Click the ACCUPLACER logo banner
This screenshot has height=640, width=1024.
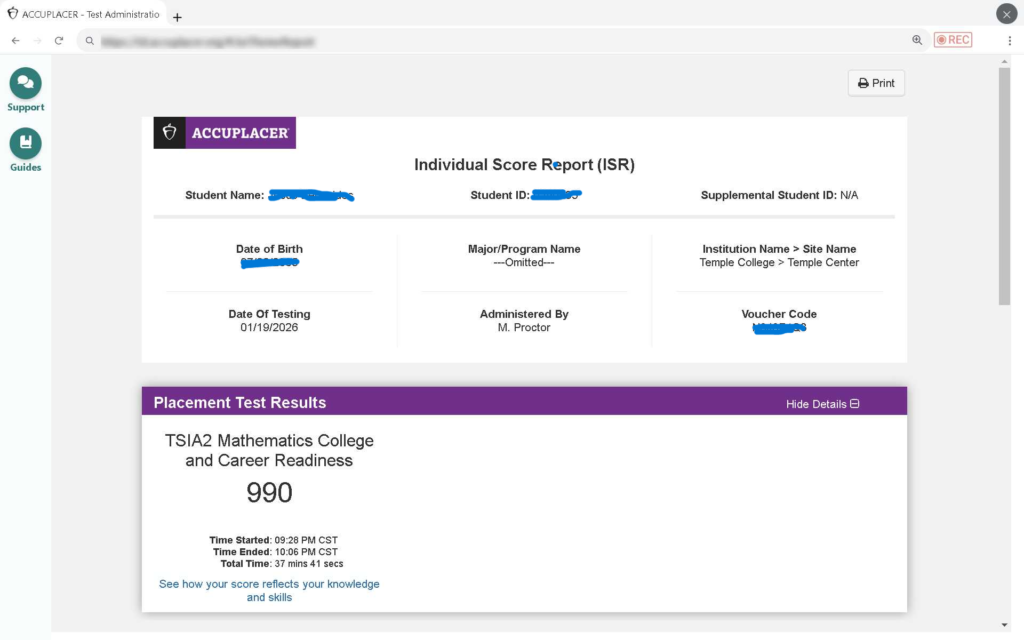(224, 132)
